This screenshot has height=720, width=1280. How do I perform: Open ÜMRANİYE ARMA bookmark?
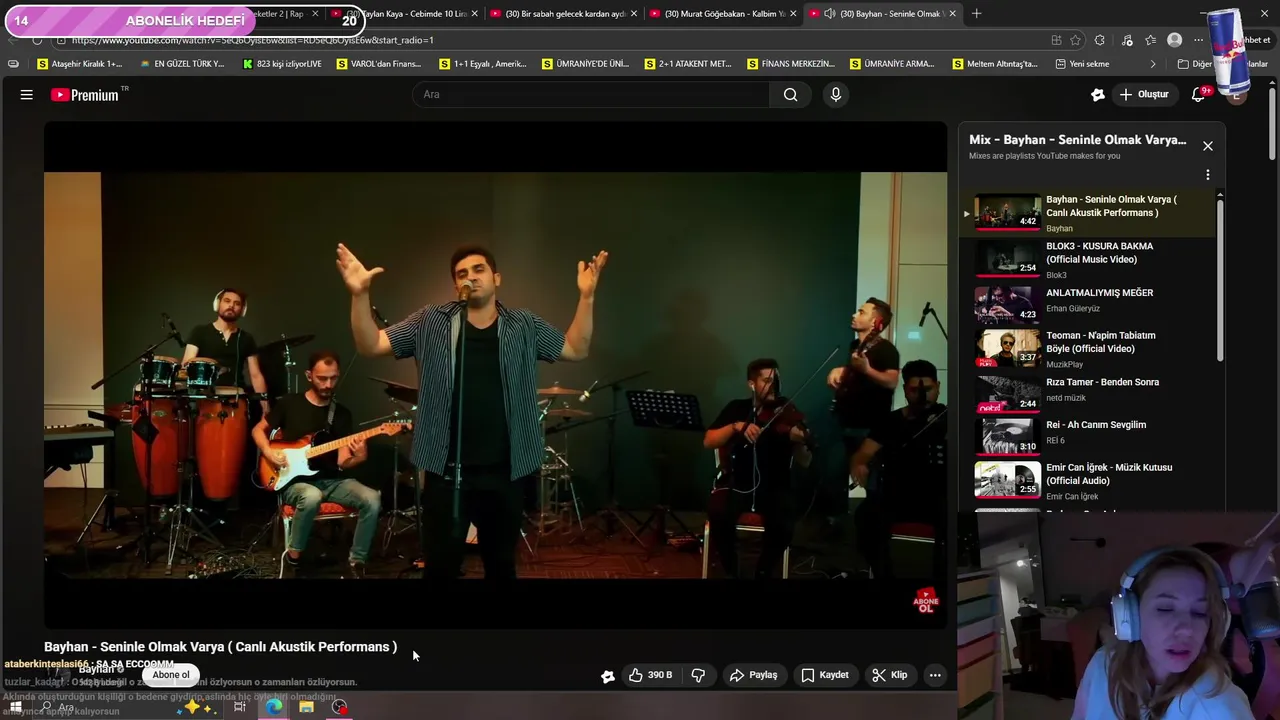click(893, 64)
